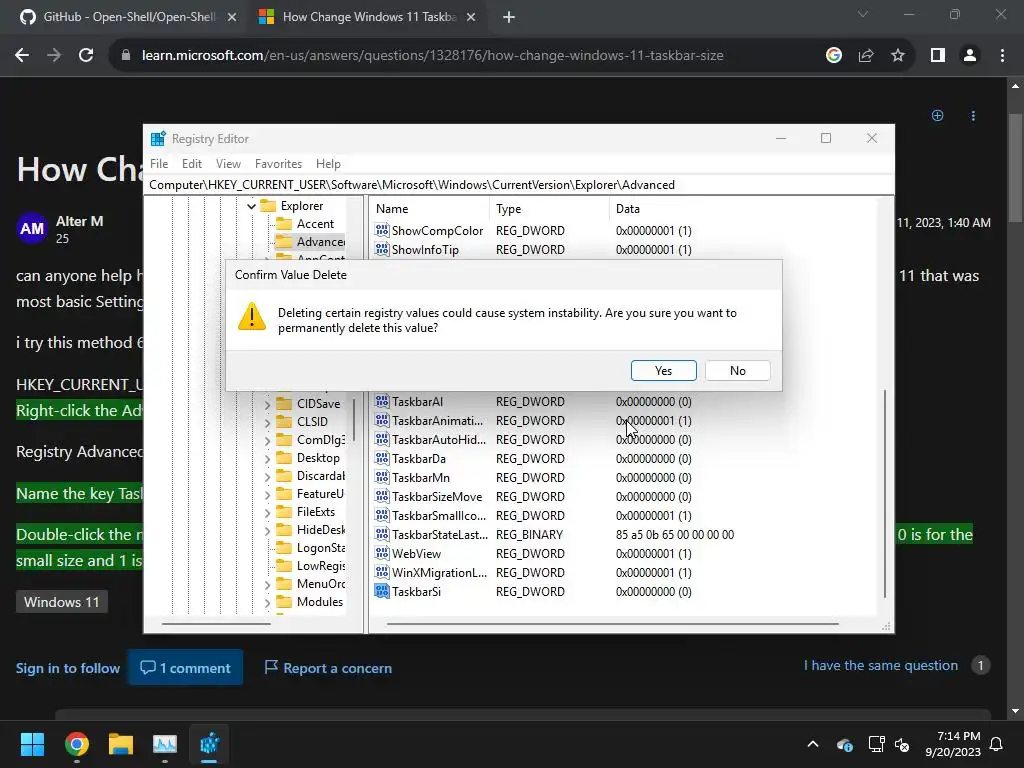Click I have the same question
The image size is (1024, 768).
pos(881,665)
